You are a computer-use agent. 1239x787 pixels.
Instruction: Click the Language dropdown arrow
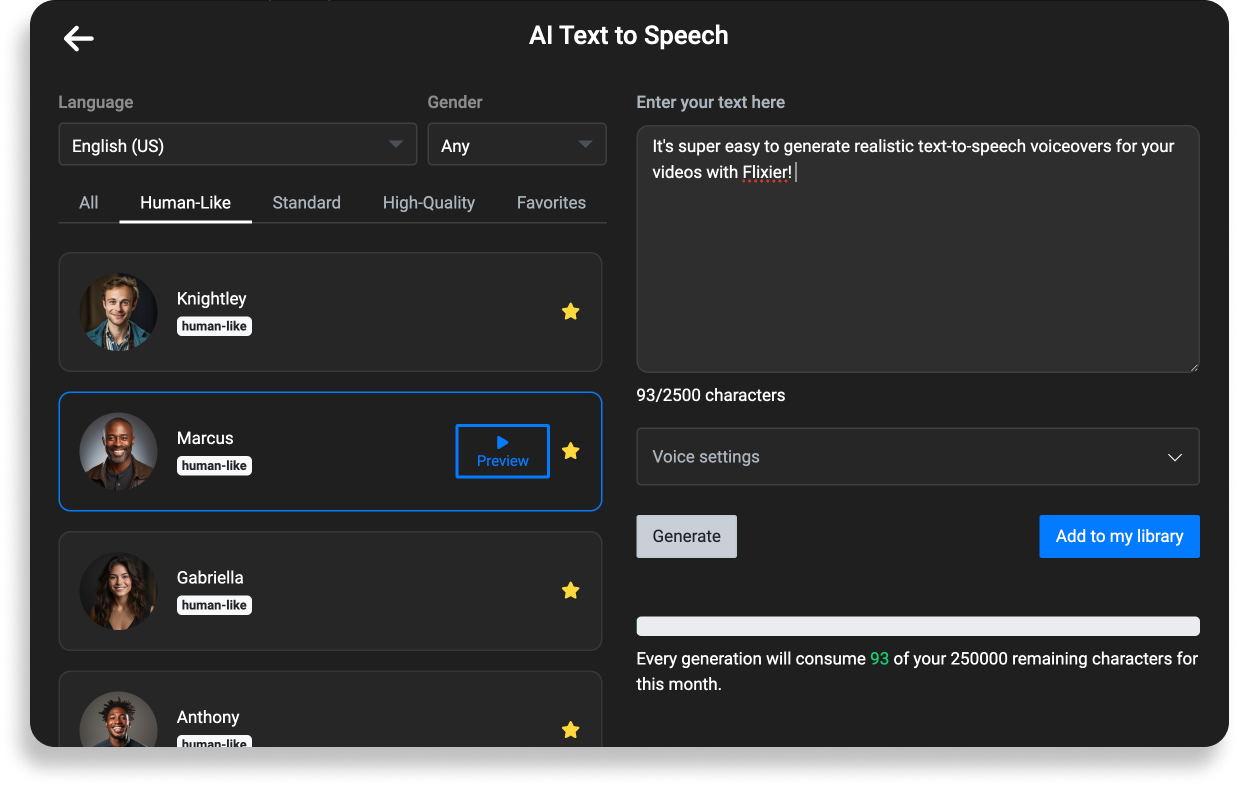(x=394, y=144)
